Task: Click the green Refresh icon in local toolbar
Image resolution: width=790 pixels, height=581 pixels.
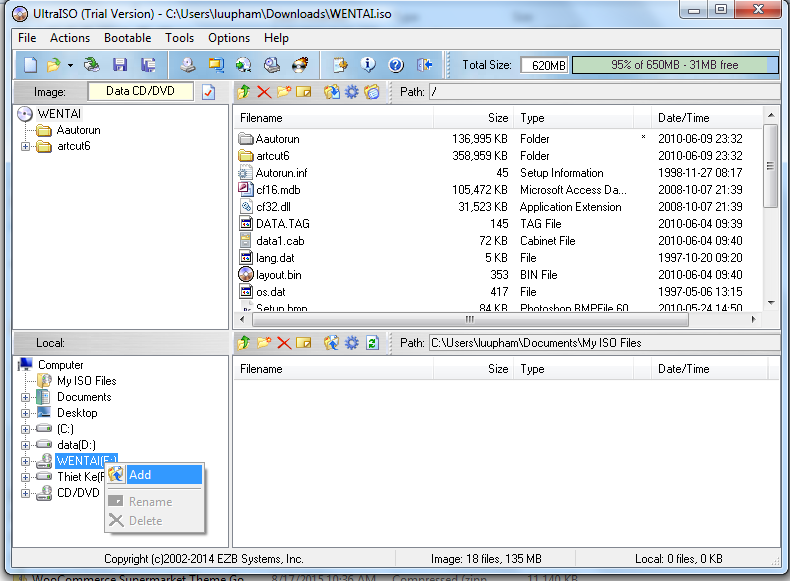Action: point(372,343)
